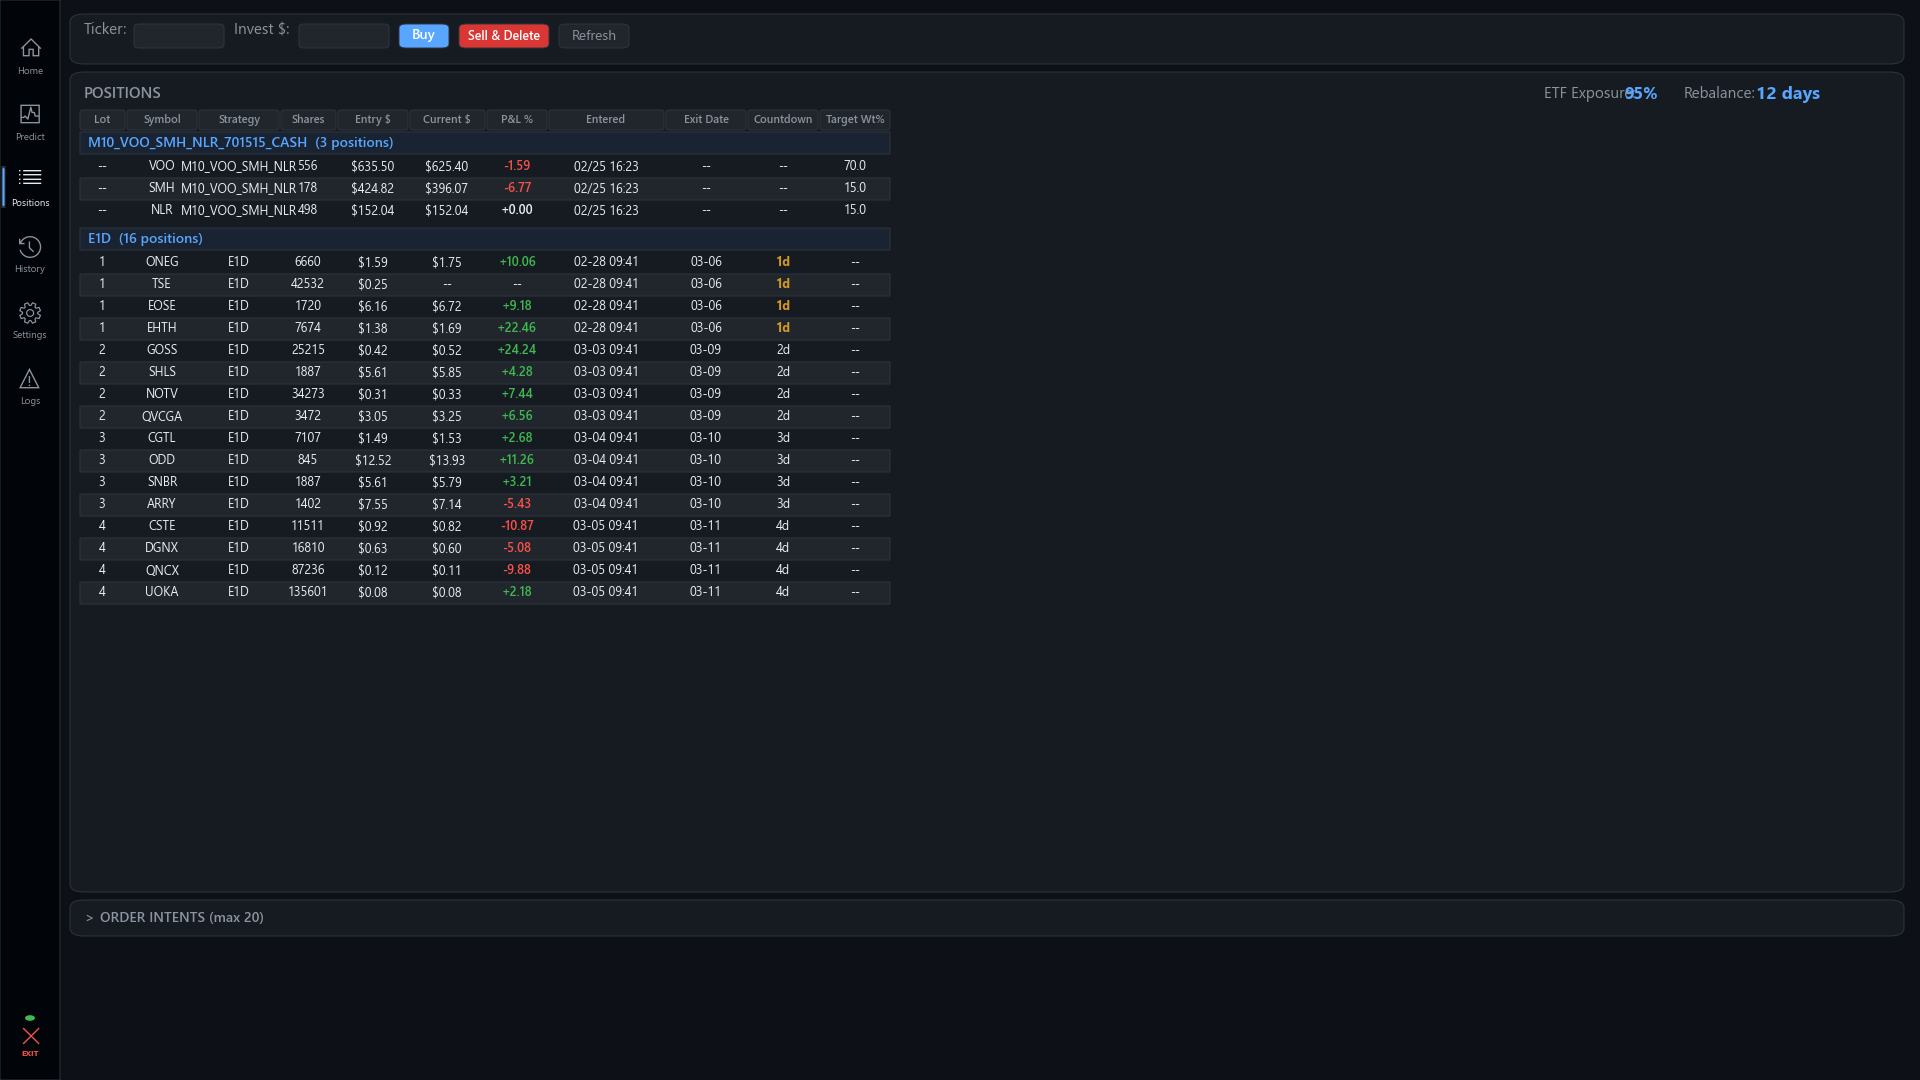View the Logs warning icon
Screen dimensions: 1920x1080
coord(30,384)
